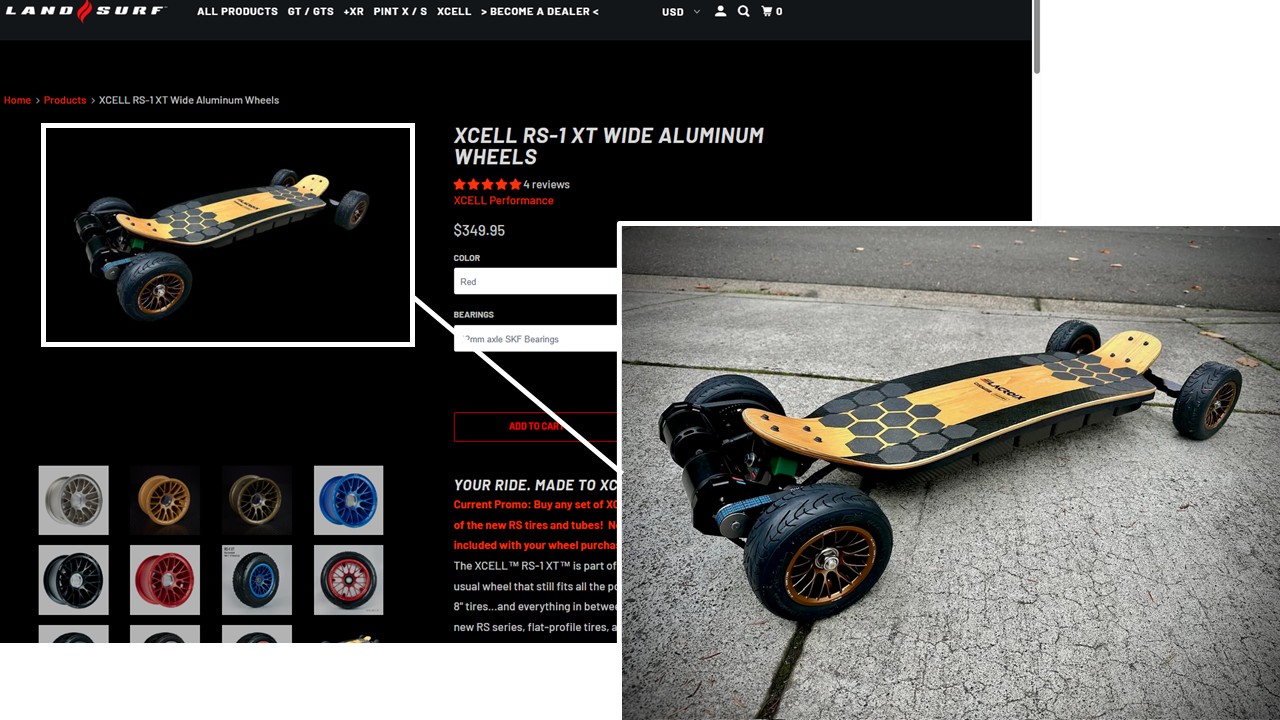
Task: Open the XCELL Performance vendor link
Action: tap(503, 200)
